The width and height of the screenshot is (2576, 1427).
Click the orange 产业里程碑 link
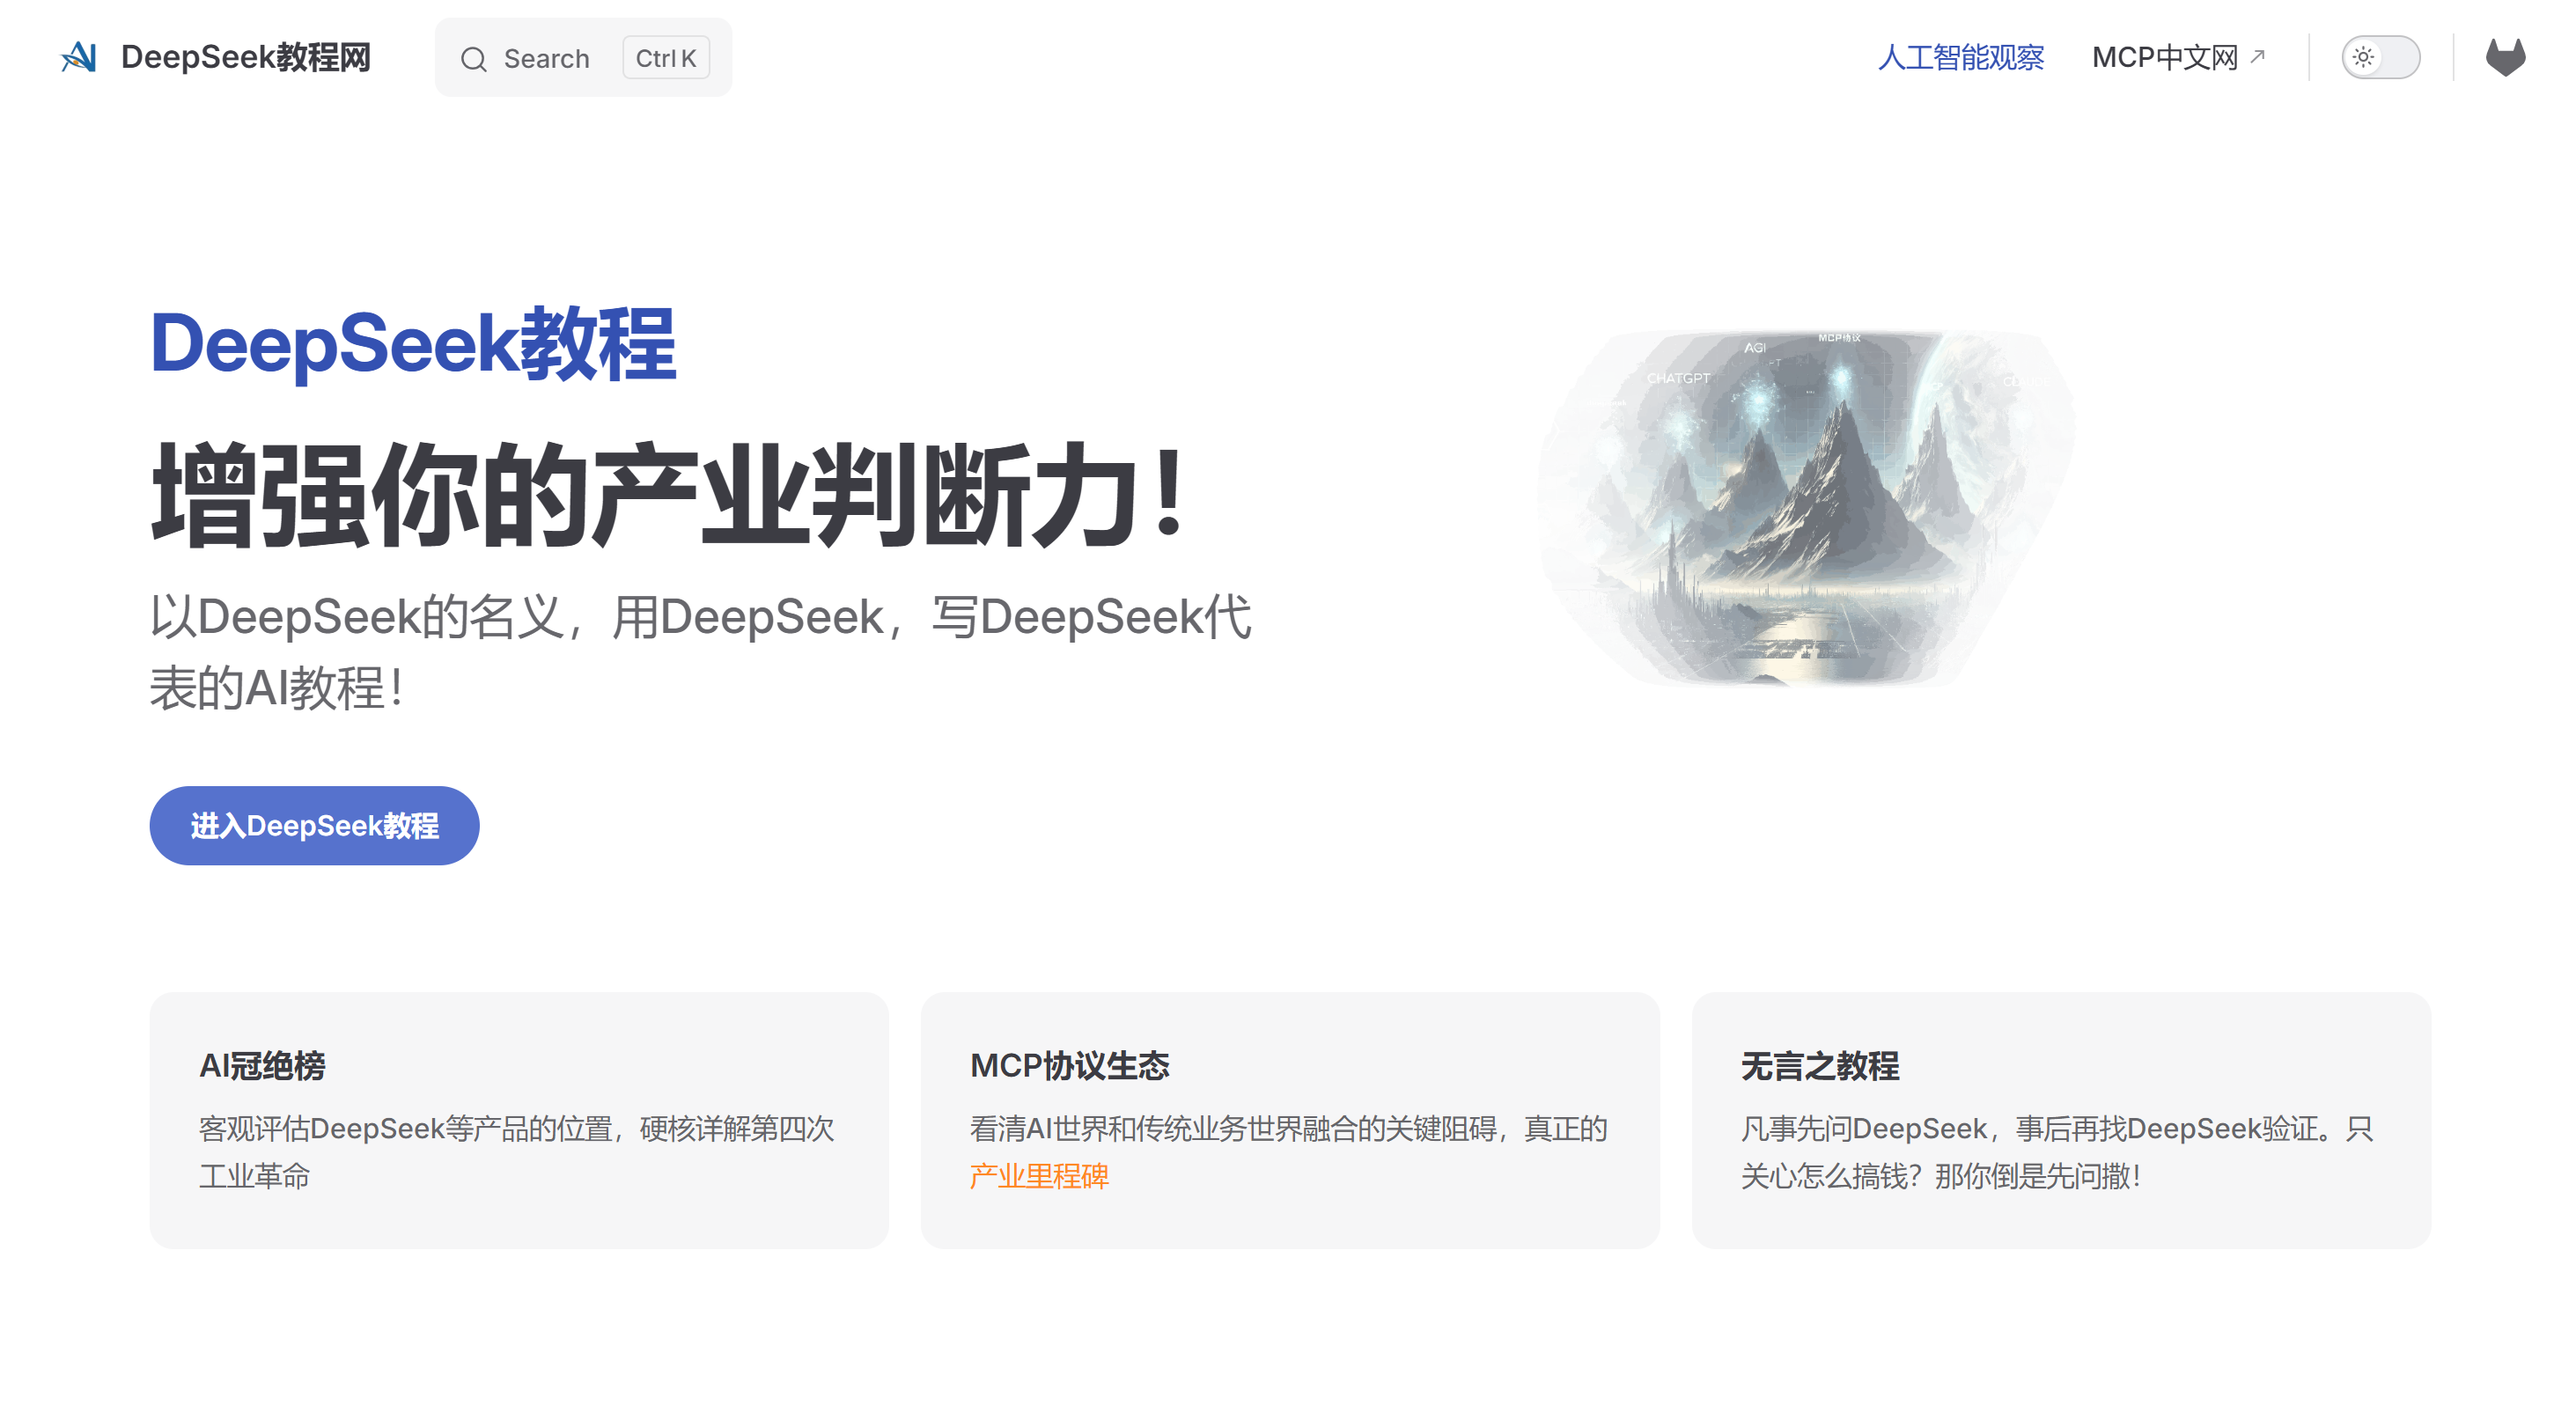[1039, 1176]
